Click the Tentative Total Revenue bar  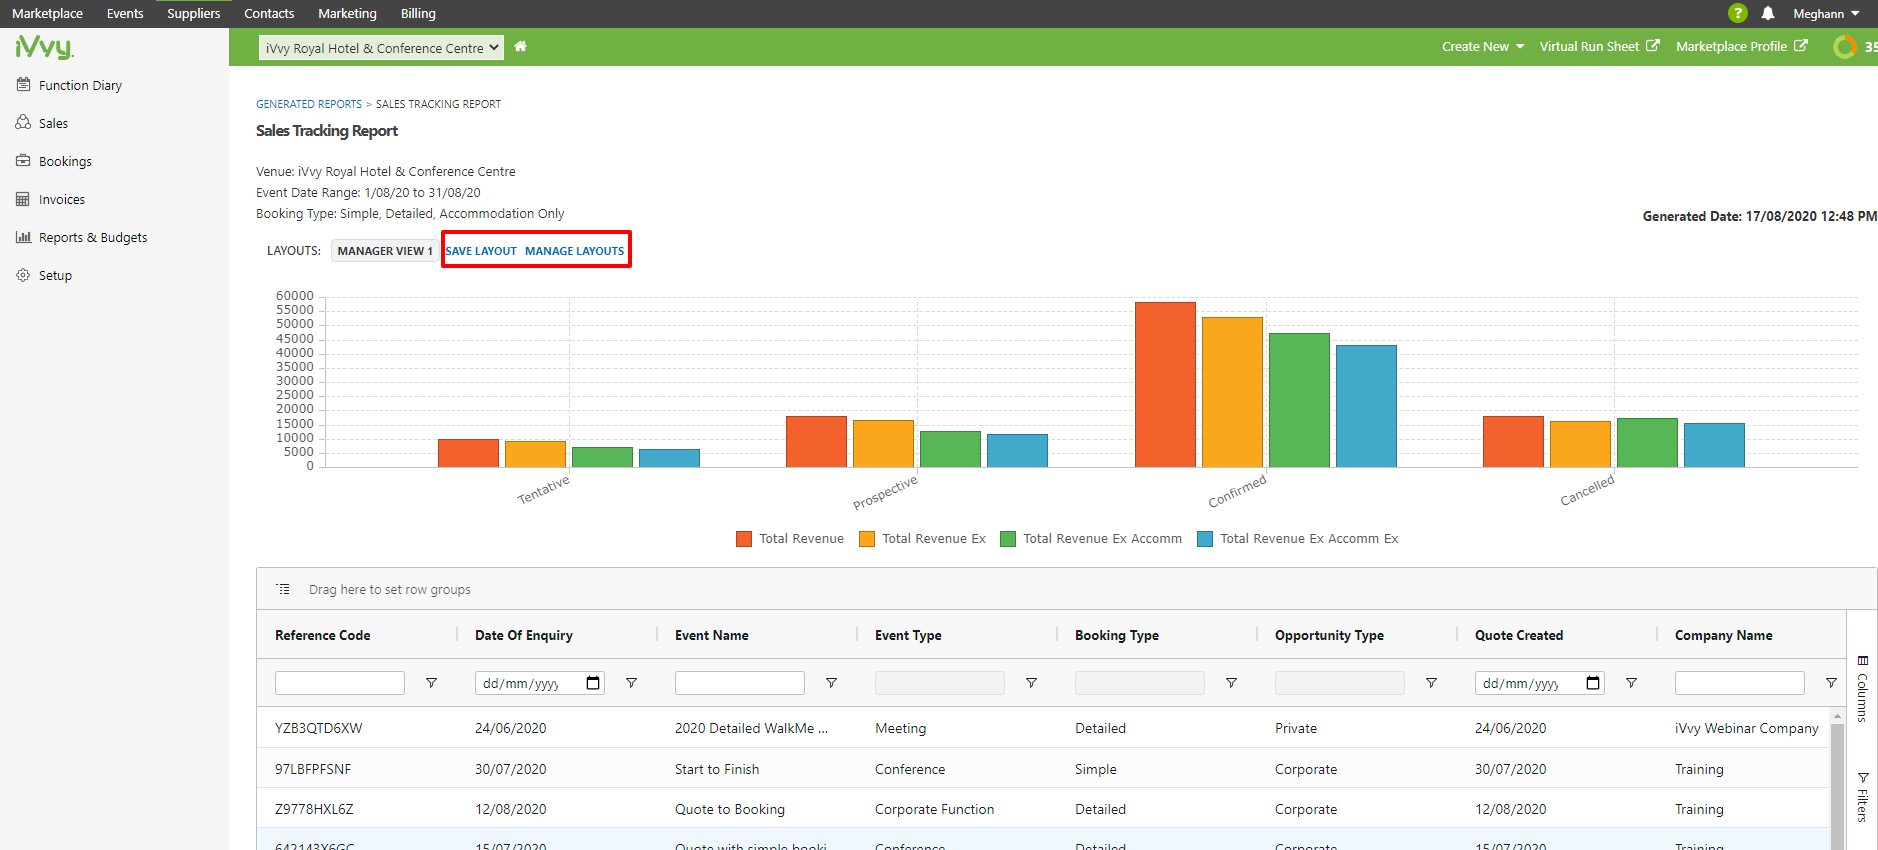468,453
